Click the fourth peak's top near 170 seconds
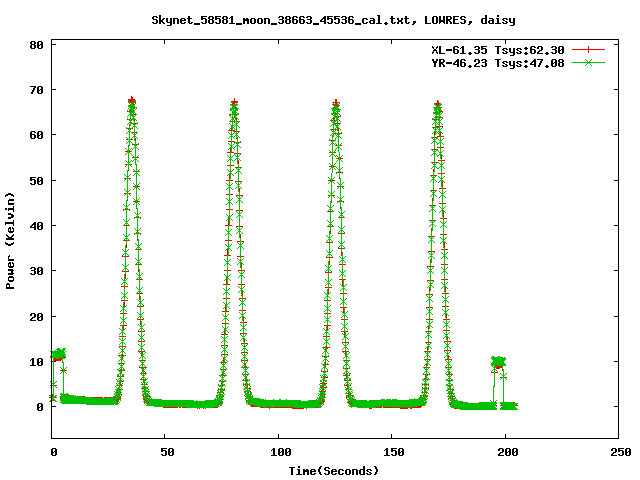The image size is (640, 480). click(438, 104)
